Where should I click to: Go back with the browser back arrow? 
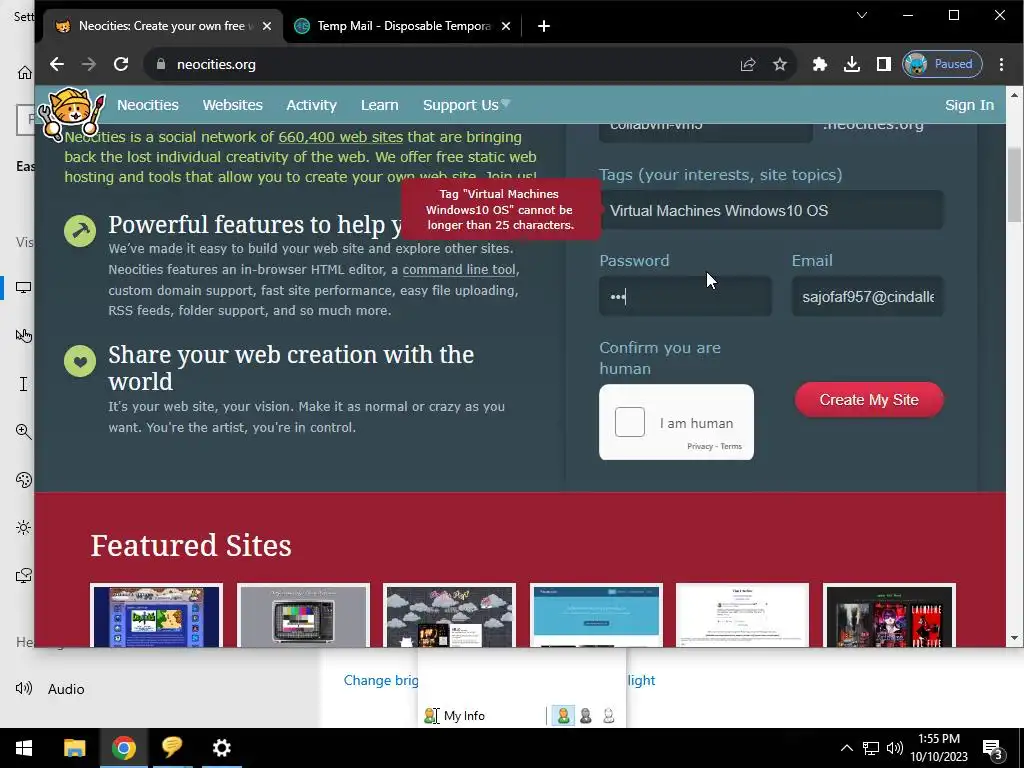(x=57, y=64)
